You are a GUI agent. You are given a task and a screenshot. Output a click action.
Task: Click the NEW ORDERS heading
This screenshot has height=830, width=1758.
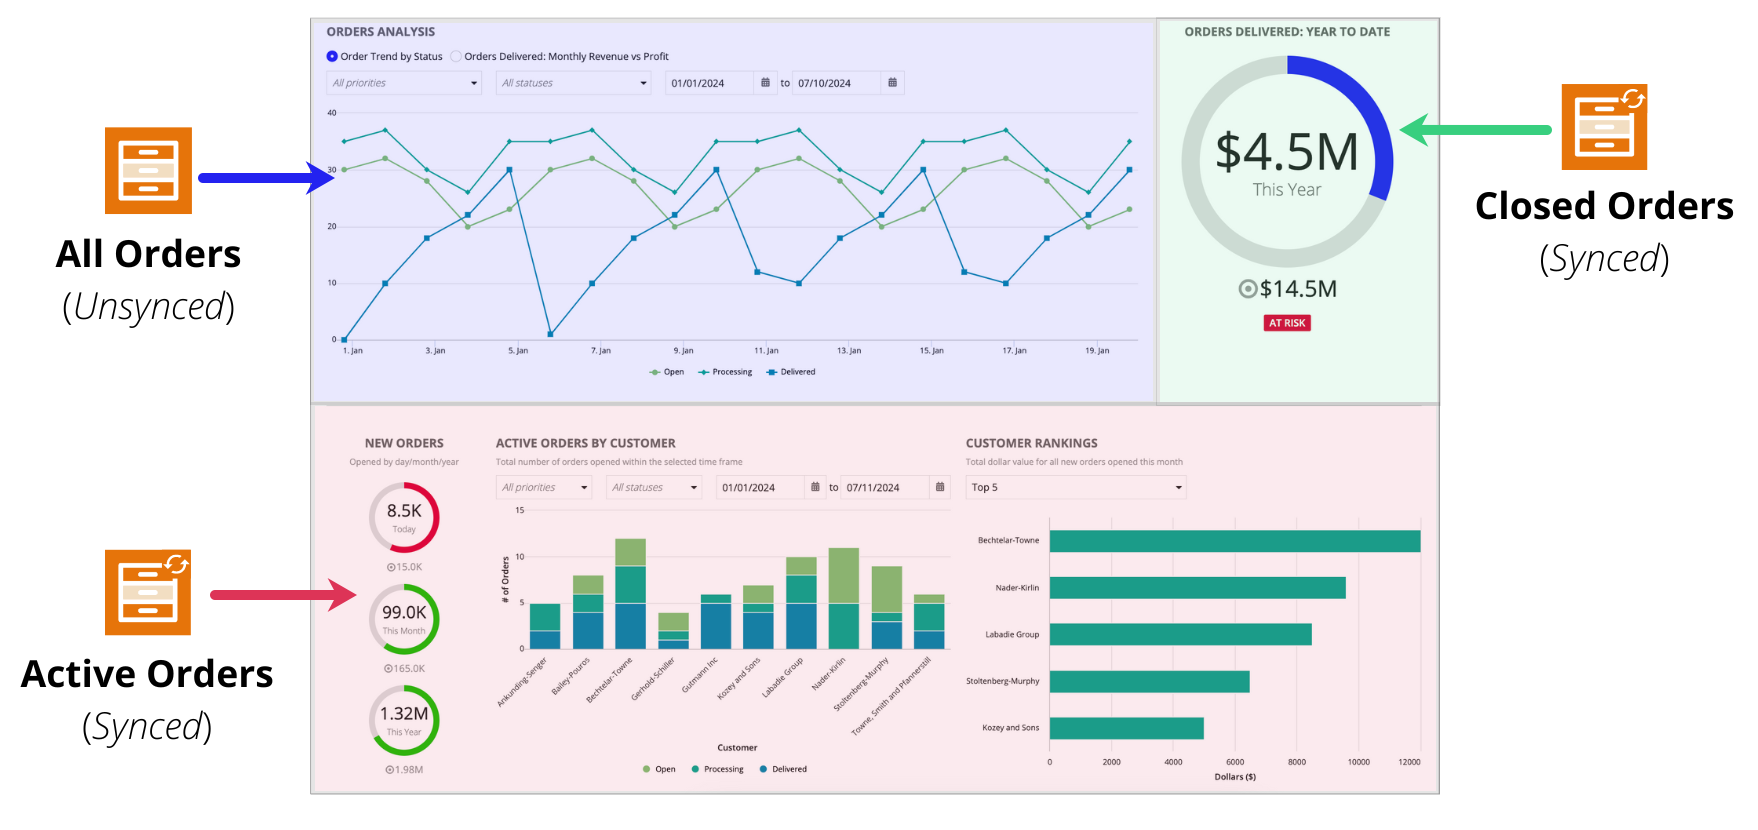pos(404,443)
